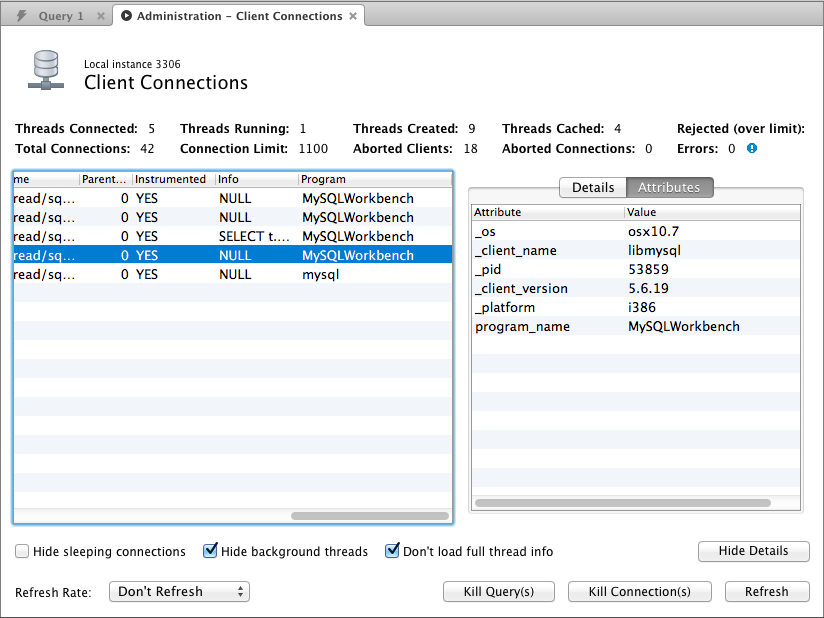Select the Attributes tab

click(669, 187)
